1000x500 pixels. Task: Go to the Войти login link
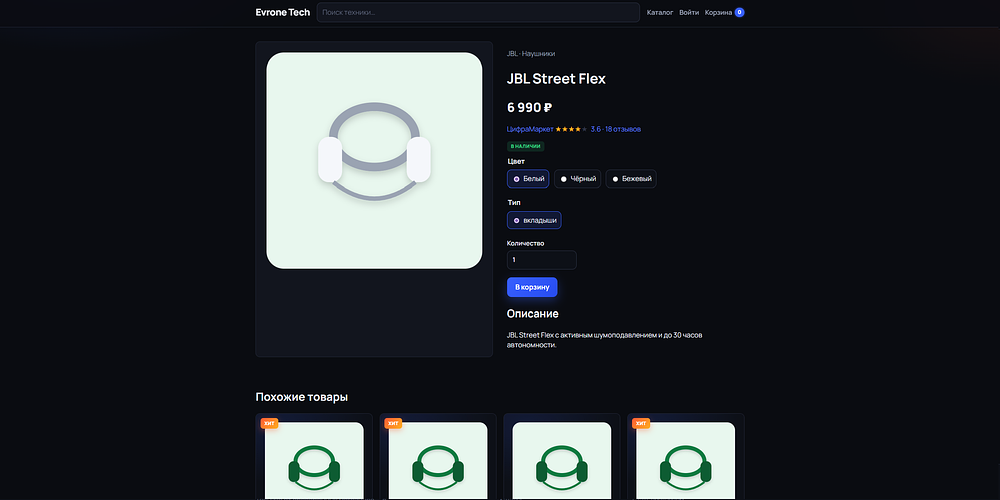pos(689,12)
